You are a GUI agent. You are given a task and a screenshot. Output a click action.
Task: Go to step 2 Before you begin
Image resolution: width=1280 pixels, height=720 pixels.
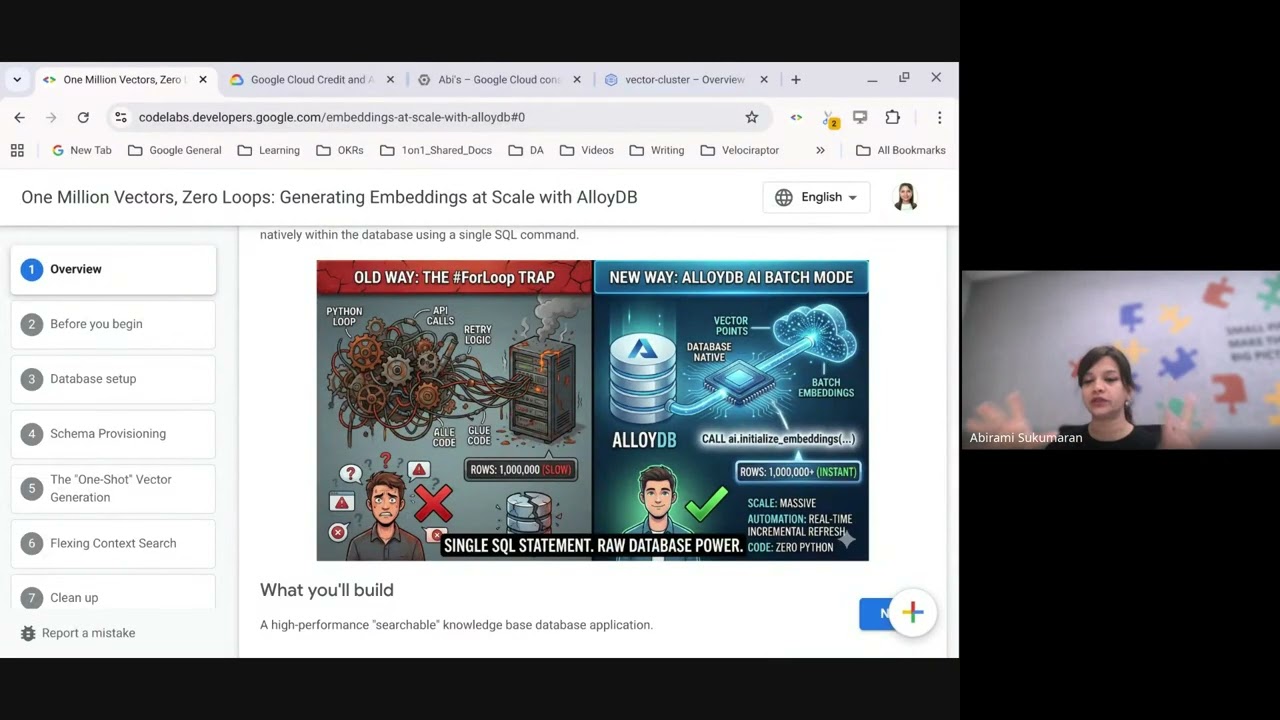point(113,324)
